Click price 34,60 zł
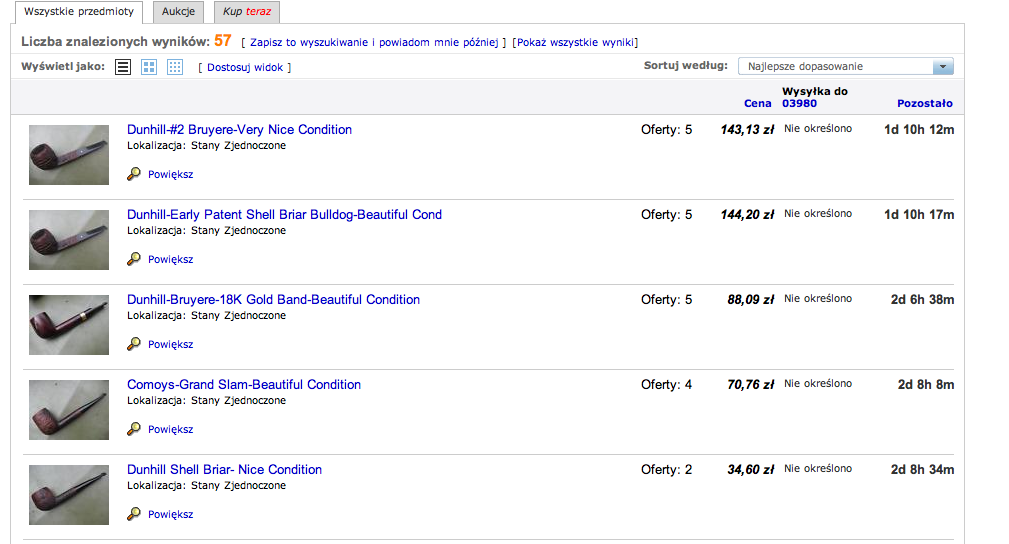Viewport: 1009px width, 544px height. 750,469
